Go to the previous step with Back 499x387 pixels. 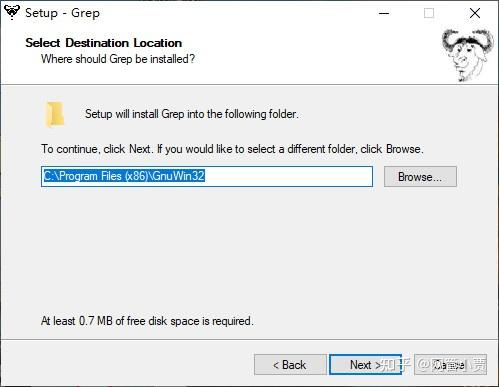290,365
